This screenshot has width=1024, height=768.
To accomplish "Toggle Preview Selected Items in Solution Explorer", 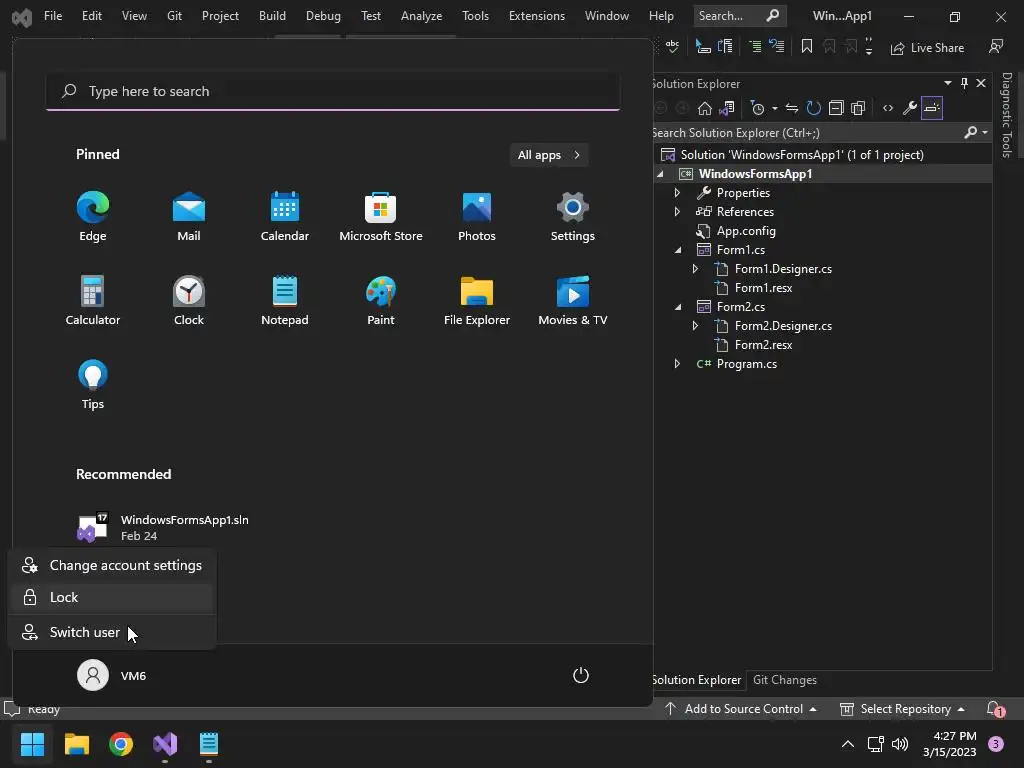I will pyautogui.click(x=932, y=108).
